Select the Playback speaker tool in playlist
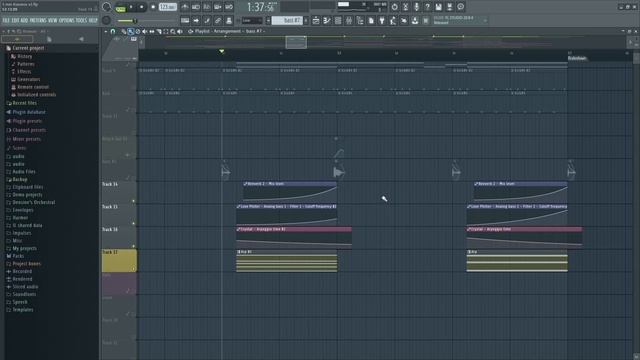640x360 pixels. [x=180, y=31]
